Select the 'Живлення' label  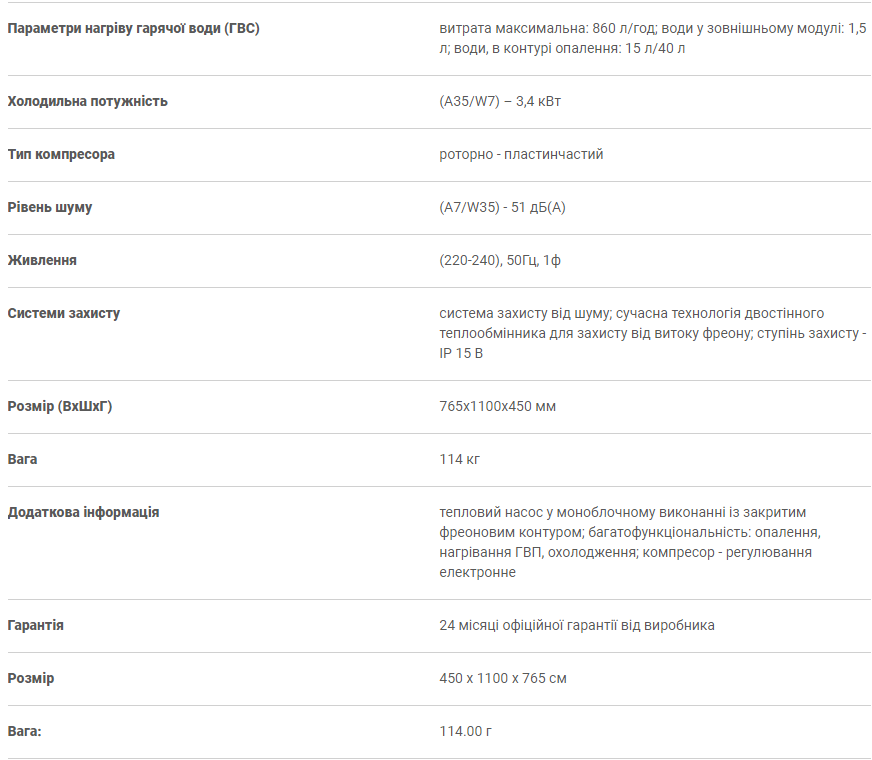point(42,260)
